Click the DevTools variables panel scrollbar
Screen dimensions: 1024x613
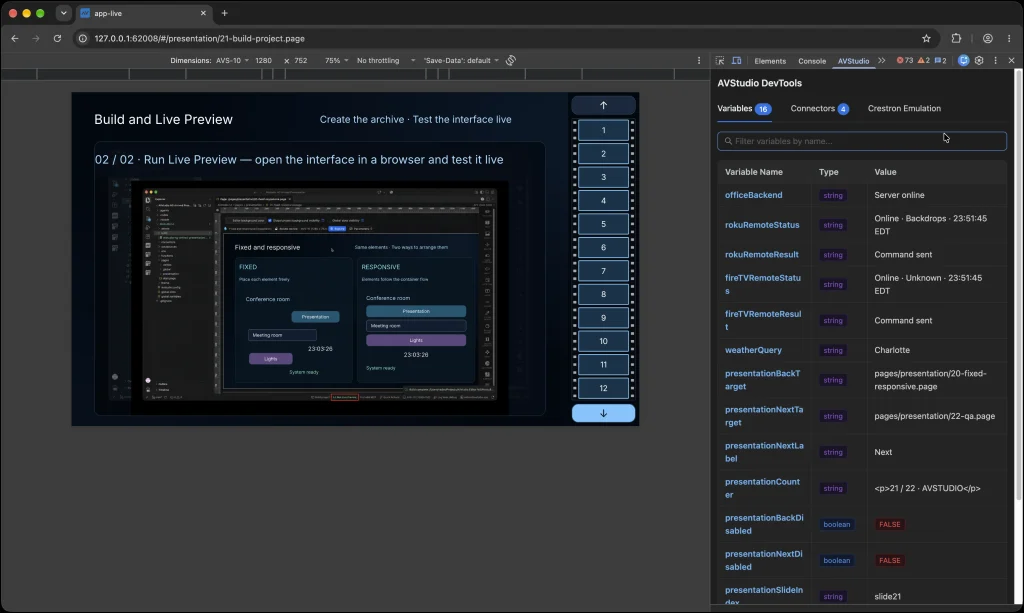(x=1018, y=287)
